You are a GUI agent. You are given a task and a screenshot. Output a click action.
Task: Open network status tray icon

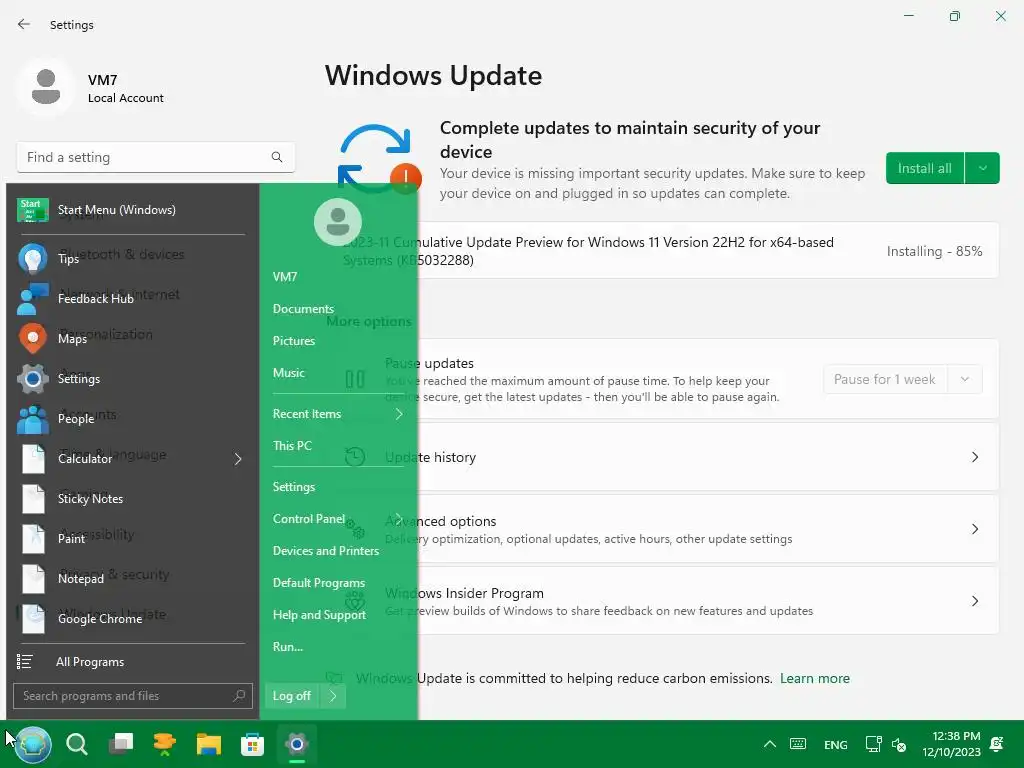tap(873, 744)
